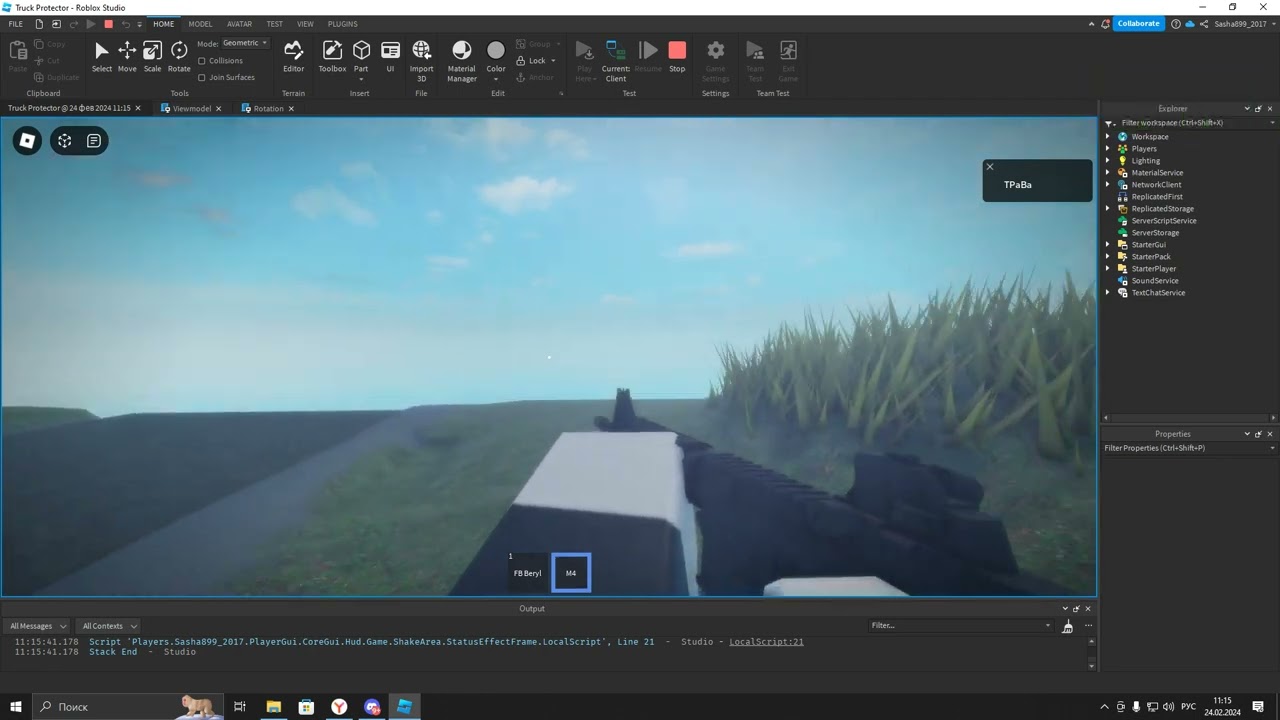Open the Roblox menu in the game viewport
1280x720 pixels.
click(28, 141)
